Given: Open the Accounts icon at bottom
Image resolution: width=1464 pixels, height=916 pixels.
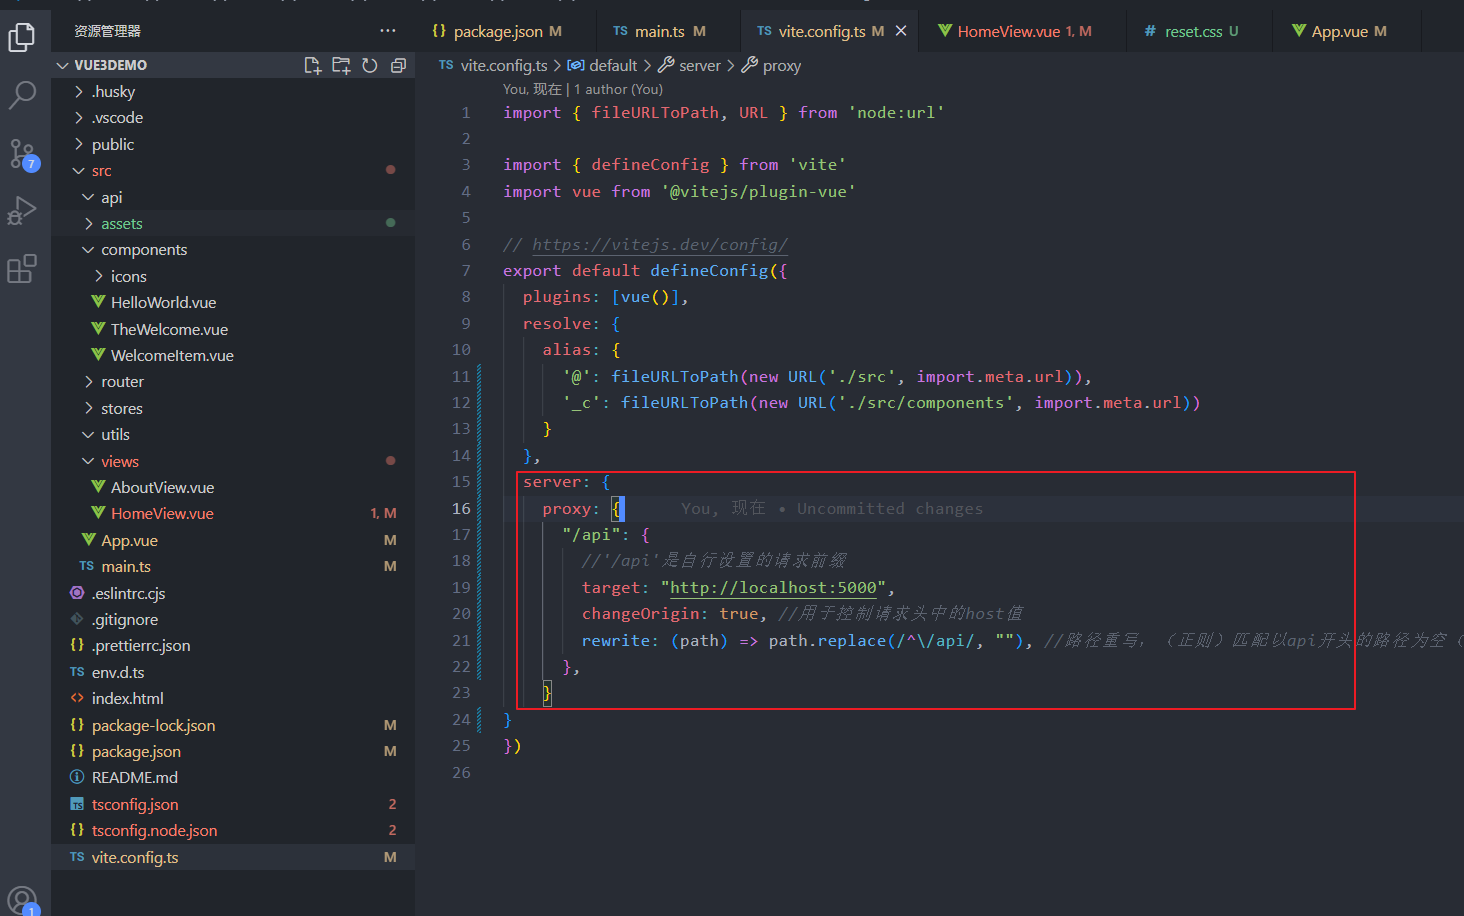Looking at the screenshot, I should click(22, 899).
